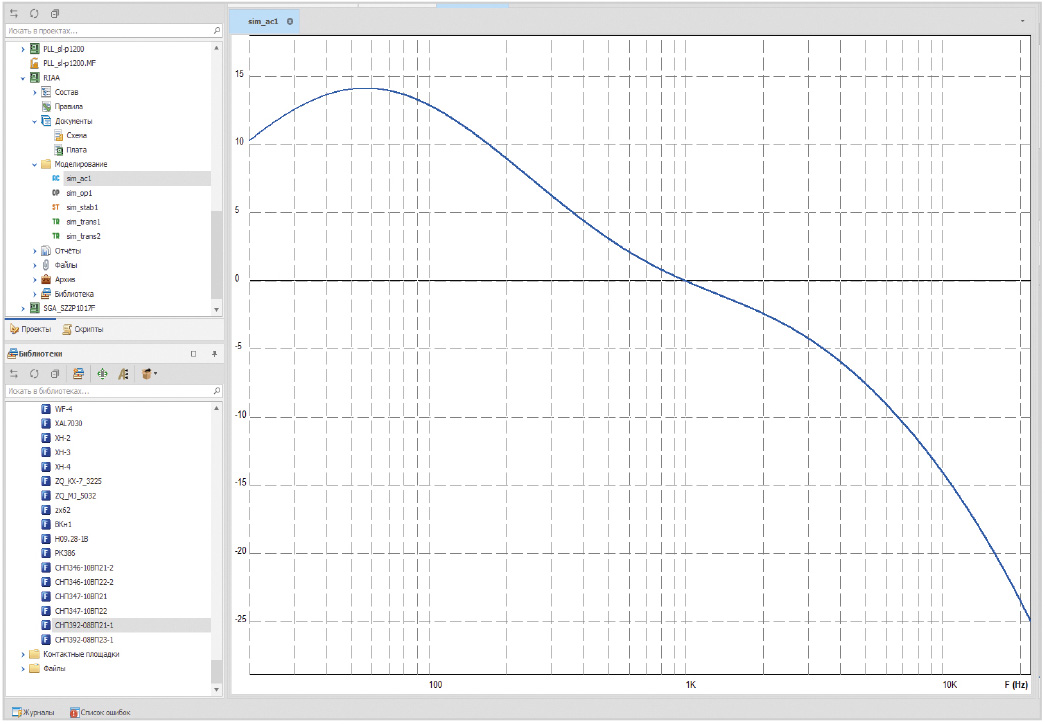The width and height of the screenshot is (1045, 724).
Task: Select the XAL7030 footprint in the library list
Action: [68, 423]
